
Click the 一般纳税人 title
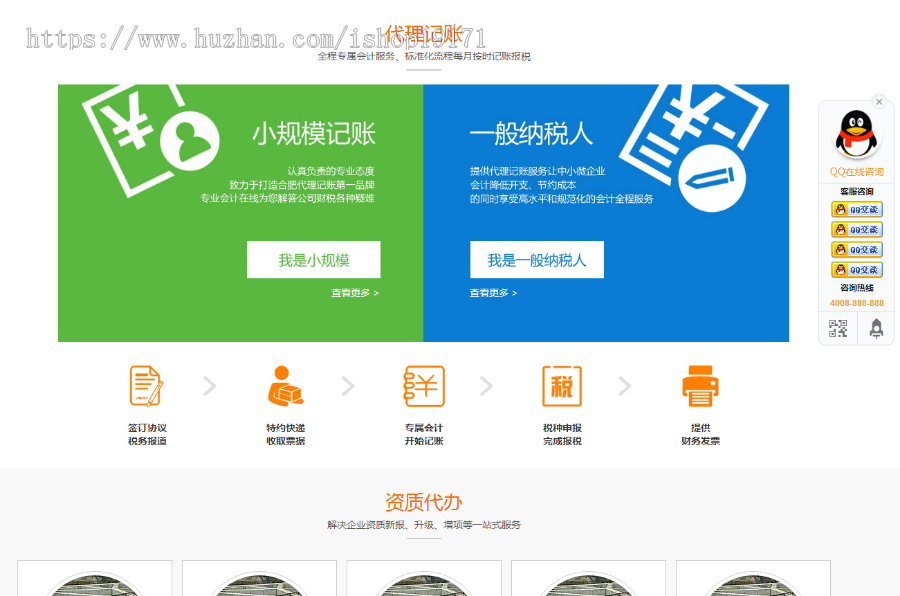point(531,134)
